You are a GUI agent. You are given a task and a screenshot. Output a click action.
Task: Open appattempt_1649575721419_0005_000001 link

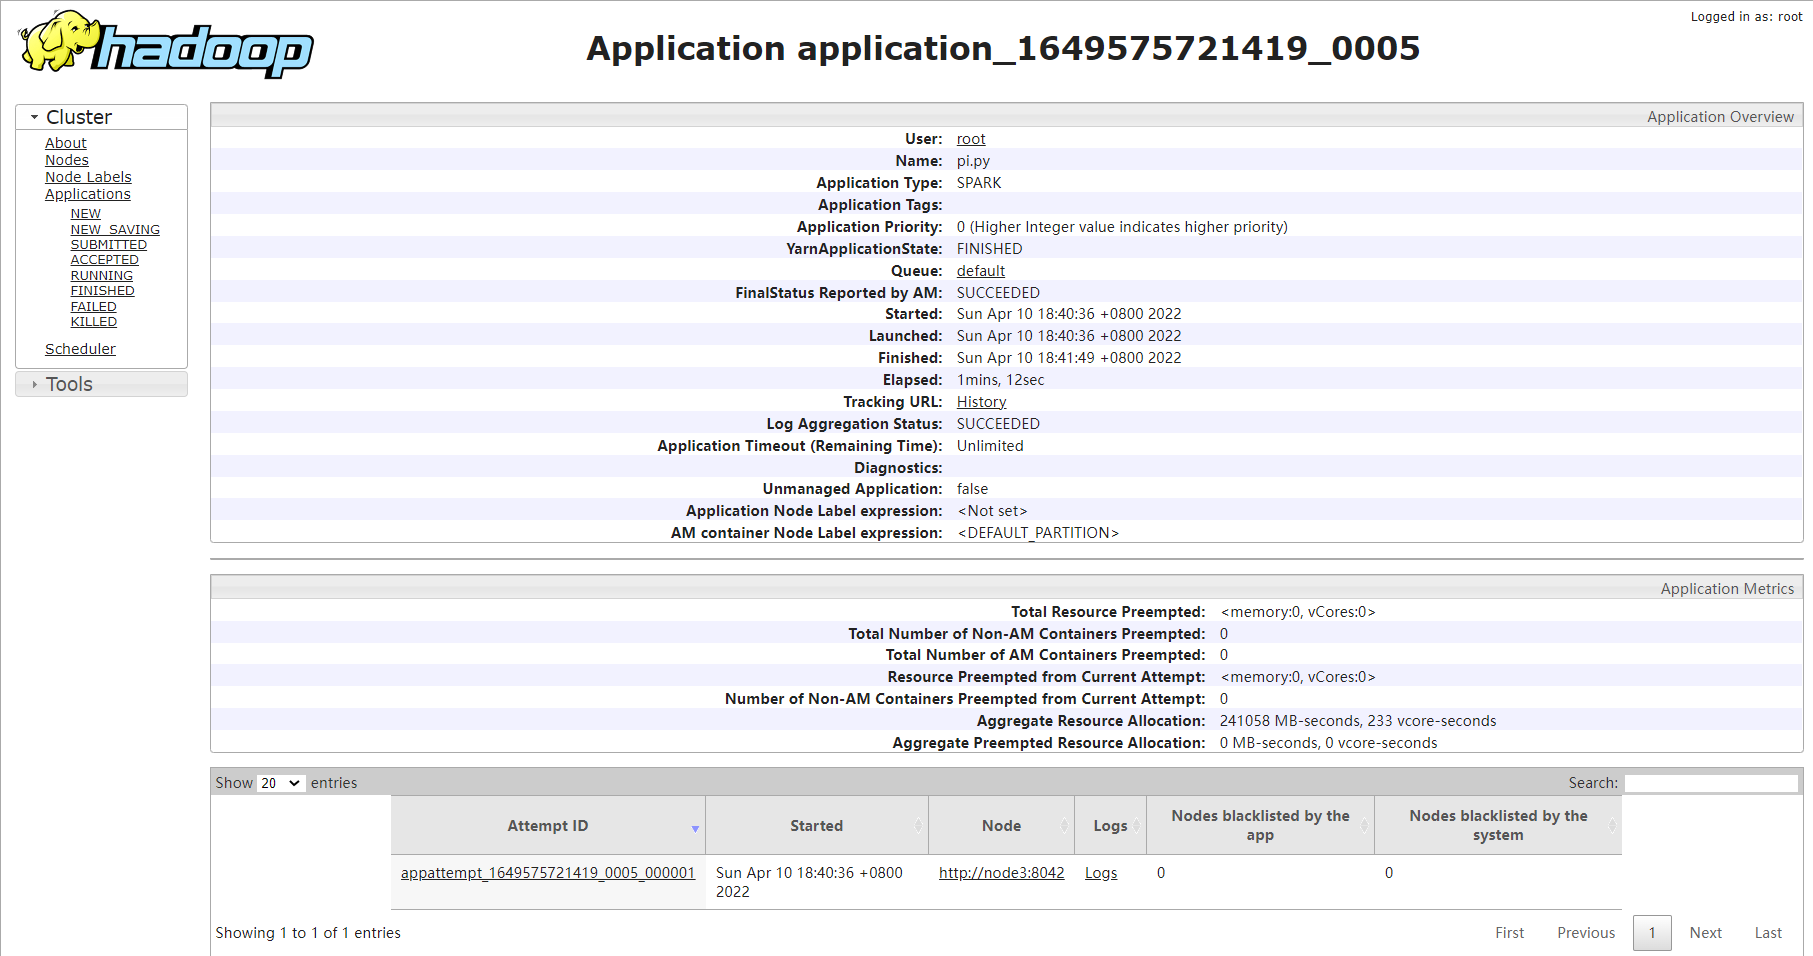point(548,873)
